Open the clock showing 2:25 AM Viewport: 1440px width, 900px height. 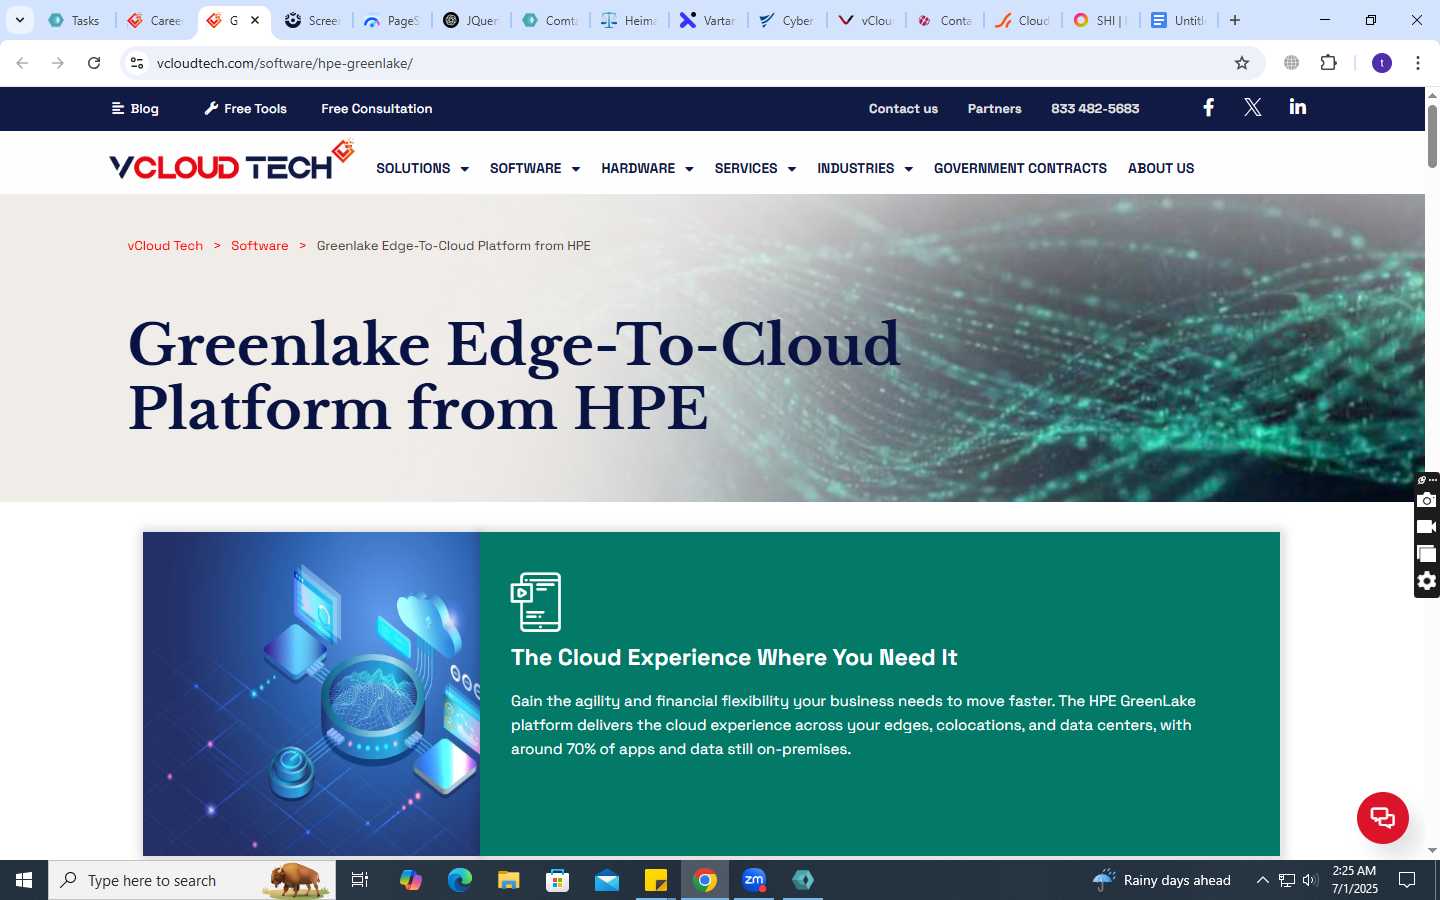pyautogui.click(x=1355, y=880)
